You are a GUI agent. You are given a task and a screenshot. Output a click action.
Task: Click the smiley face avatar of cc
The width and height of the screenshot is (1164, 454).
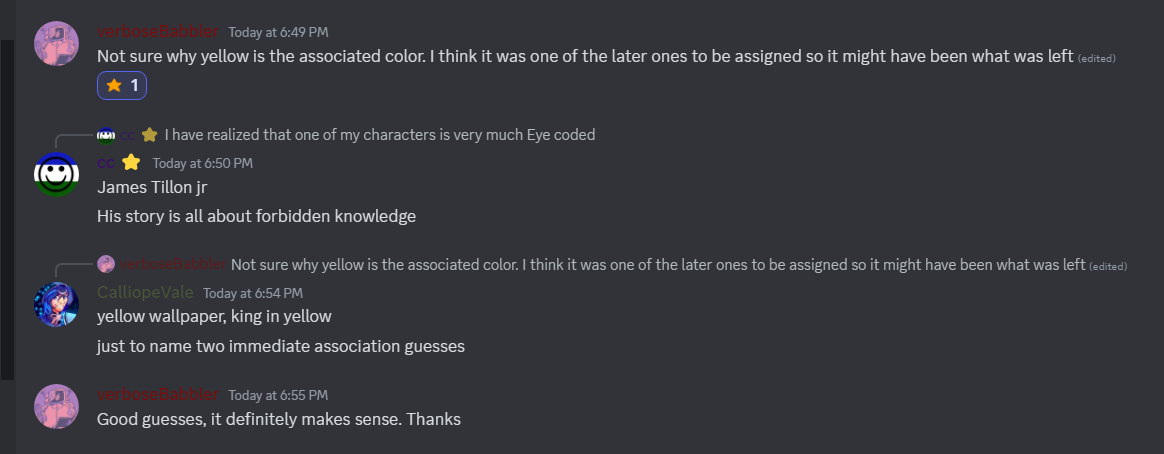point(57,174)
